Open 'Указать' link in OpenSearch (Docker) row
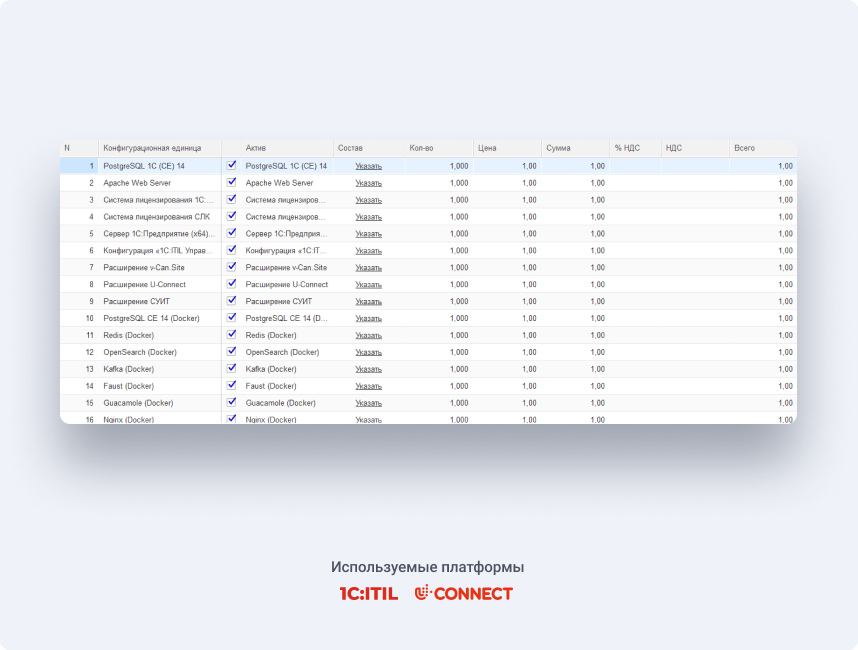The width and height of the screenshot is (858, 650). tap(368, 352)
